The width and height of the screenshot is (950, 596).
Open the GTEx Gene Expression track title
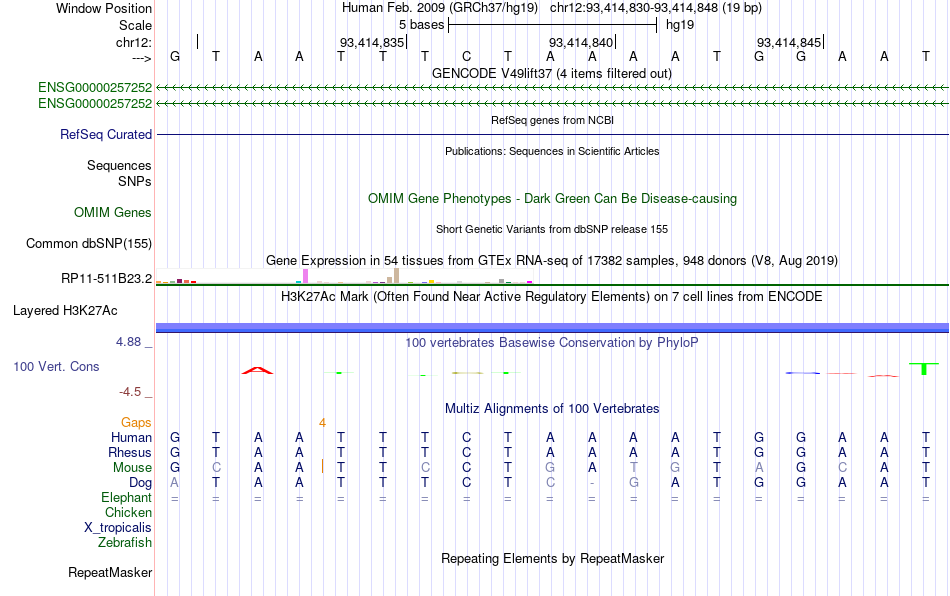point(551,260)
